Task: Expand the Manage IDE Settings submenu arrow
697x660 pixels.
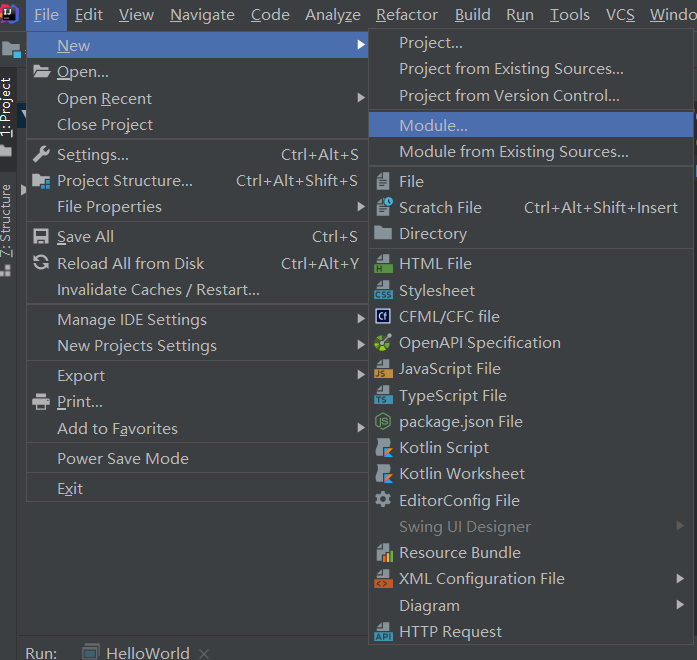Action: point(361,319)
